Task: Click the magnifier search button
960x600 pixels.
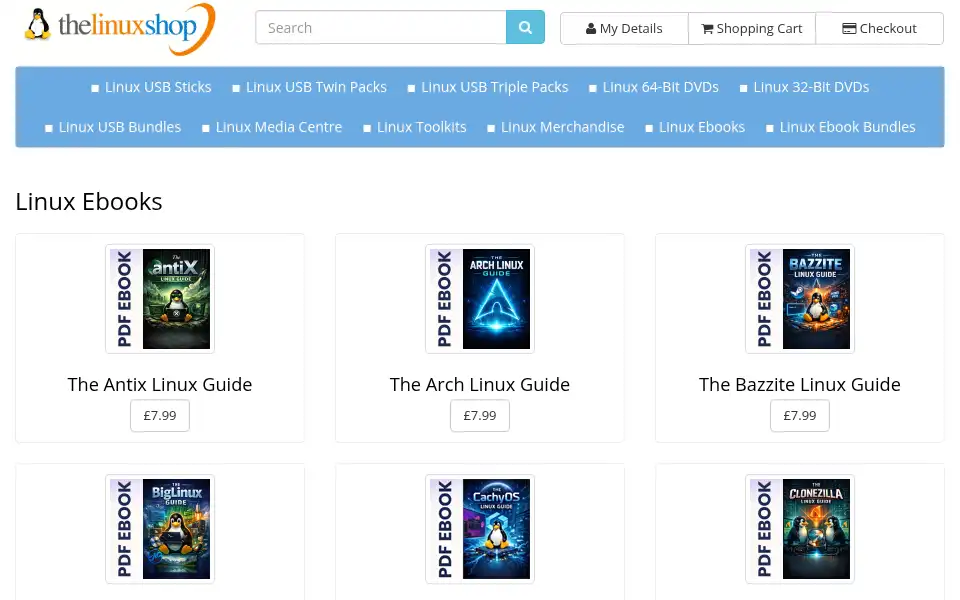Action: [x=525, y=27]
